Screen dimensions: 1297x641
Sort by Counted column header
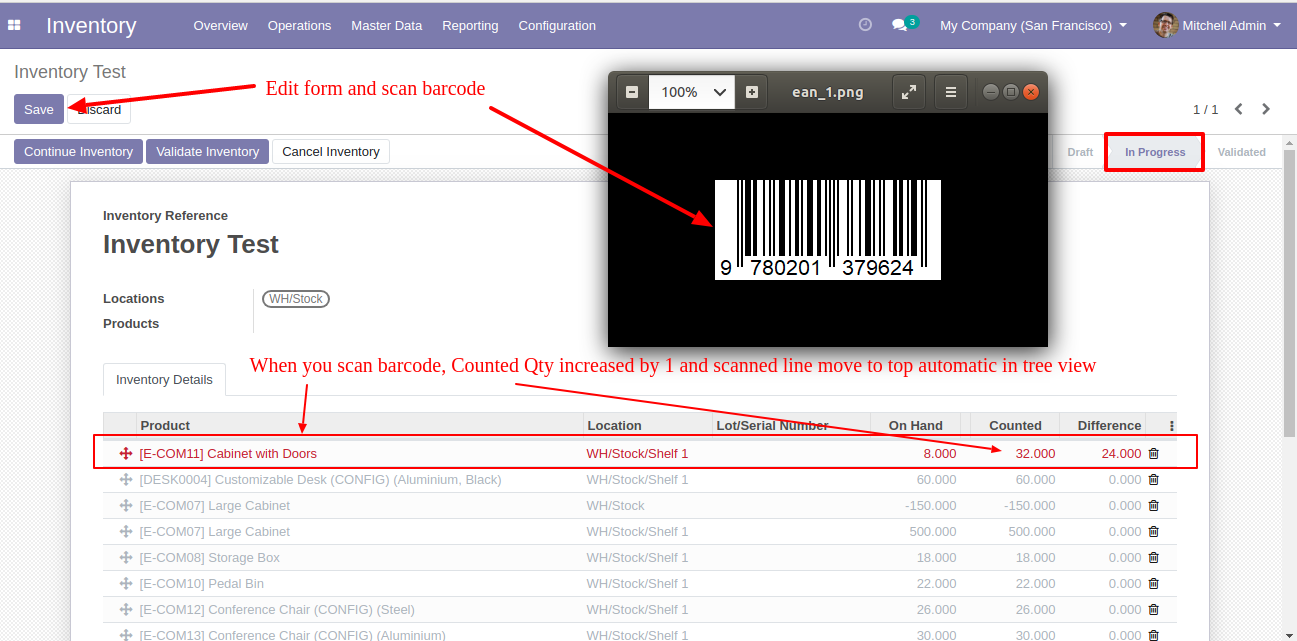pyautogui.click(x=1015, y=426)
